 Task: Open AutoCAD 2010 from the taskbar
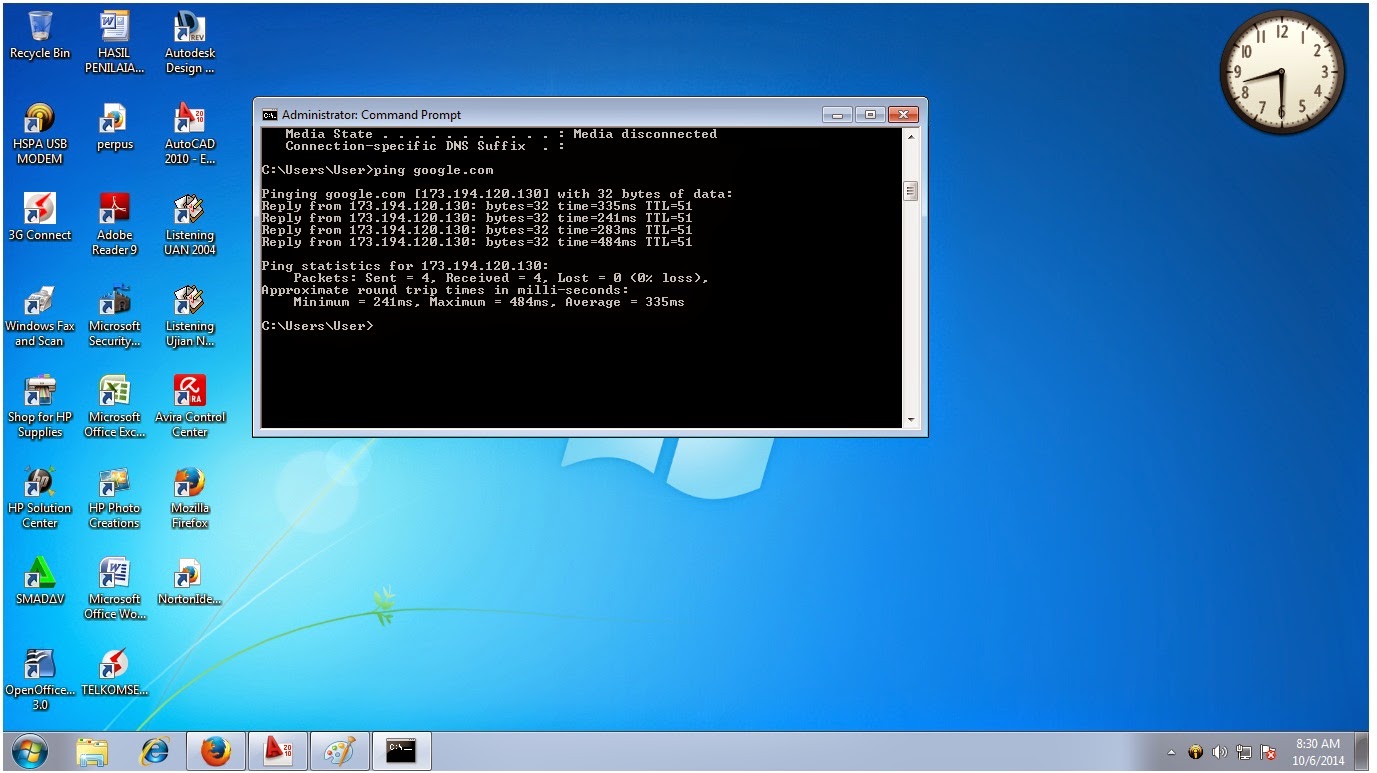[x=277, y=750]
